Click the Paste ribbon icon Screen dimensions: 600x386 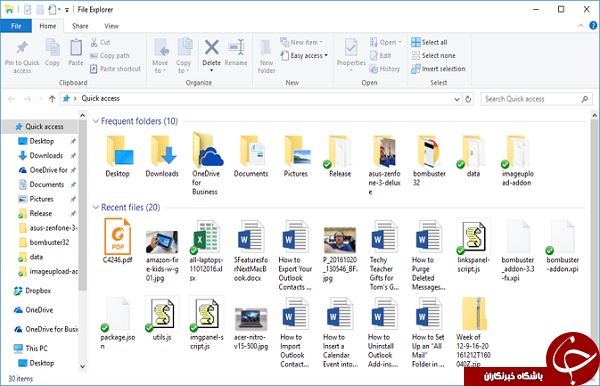(x=76, y=48)
